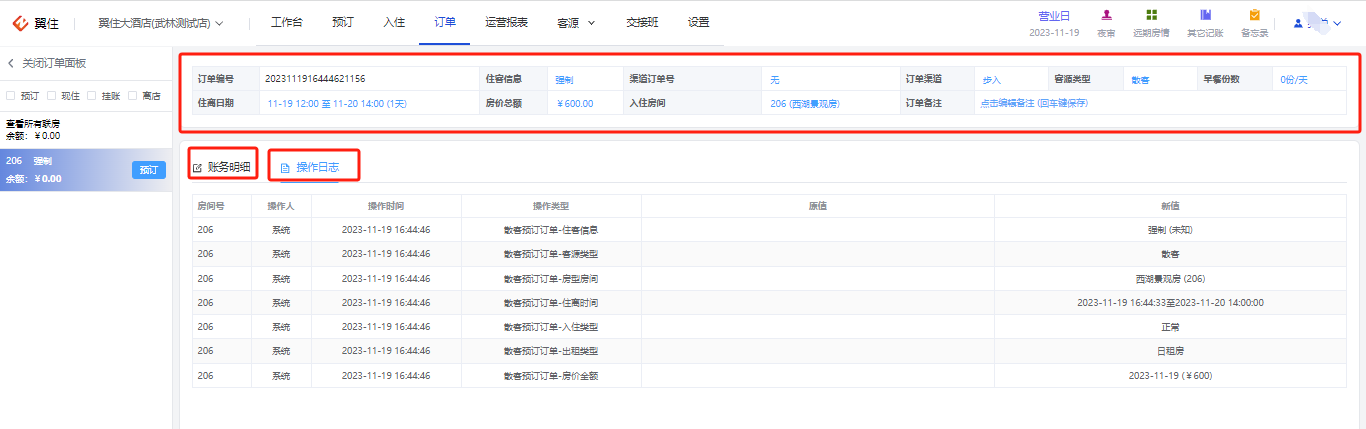Click 查看所有联房 entry

(33, 124)
